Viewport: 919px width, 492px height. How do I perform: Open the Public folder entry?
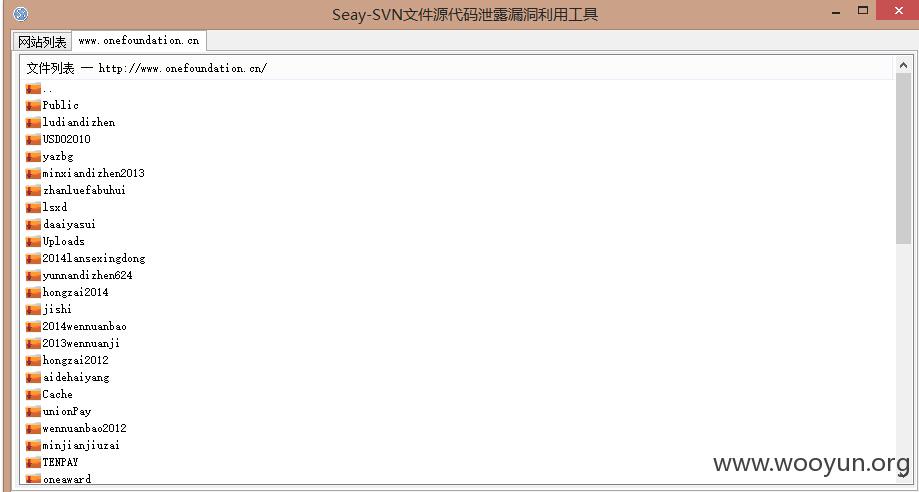pyautogui.click(x=60, y=105)
